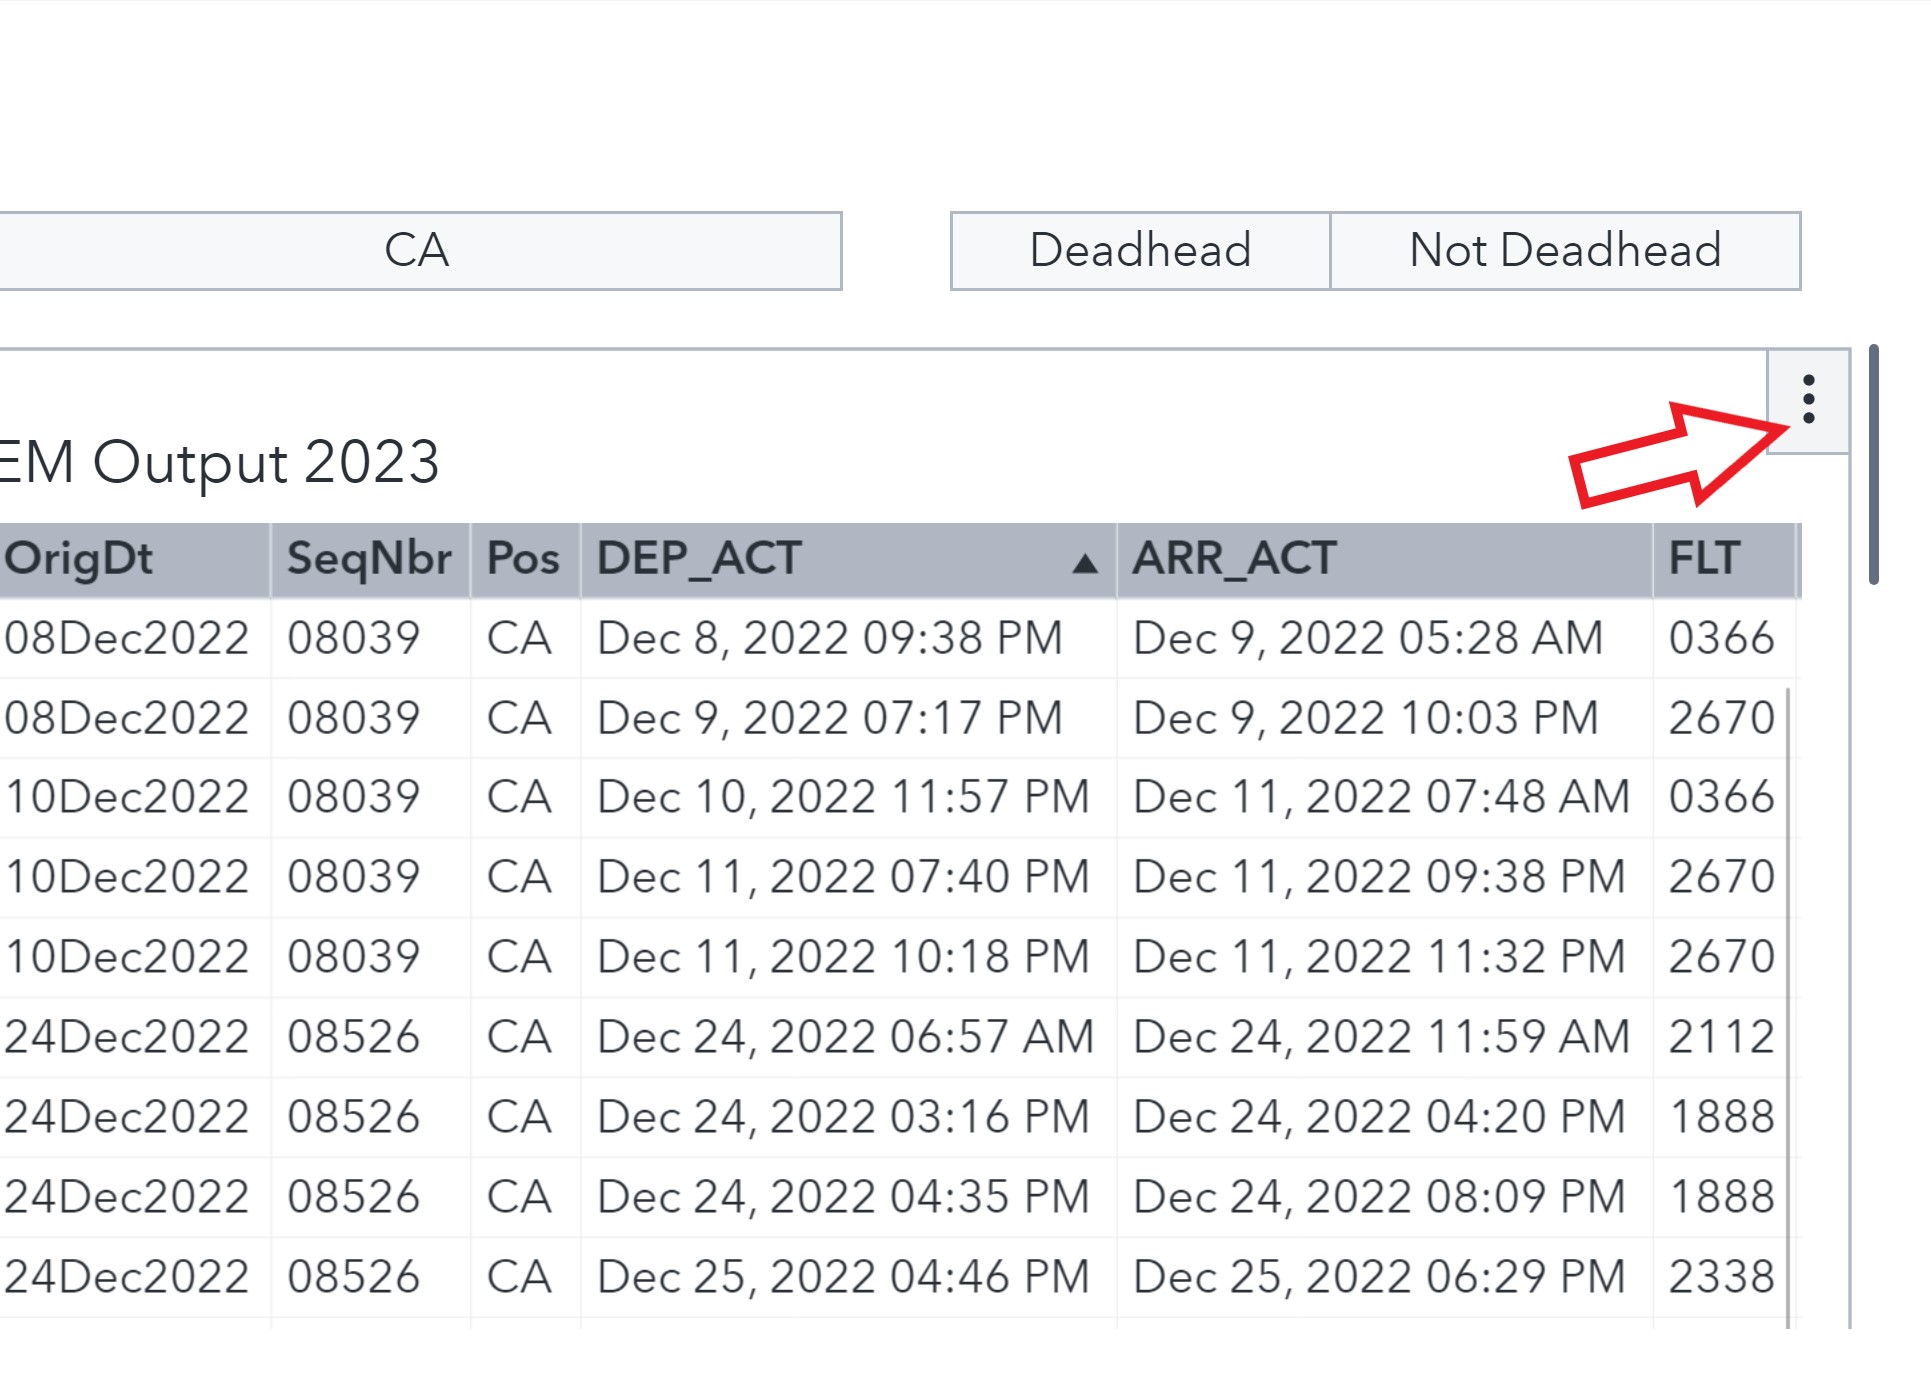Open the three-dot options menu
Image resolution: width=1931 pixels, height=1382 pixels.
[x=1808, y=400]
